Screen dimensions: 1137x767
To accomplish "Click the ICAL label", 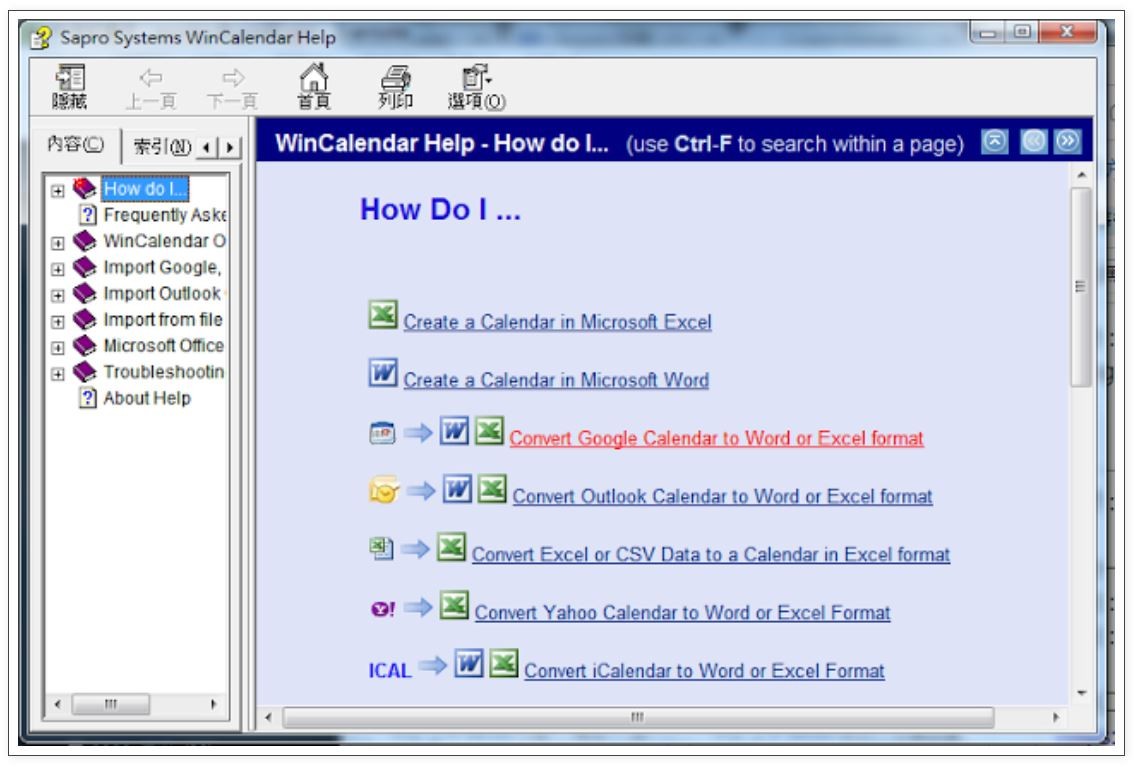I will 390,671.
